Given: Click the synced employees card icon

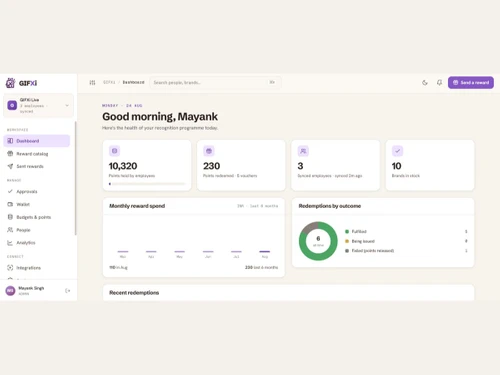Looking at the screenshot, I should [x=303, y=151].
